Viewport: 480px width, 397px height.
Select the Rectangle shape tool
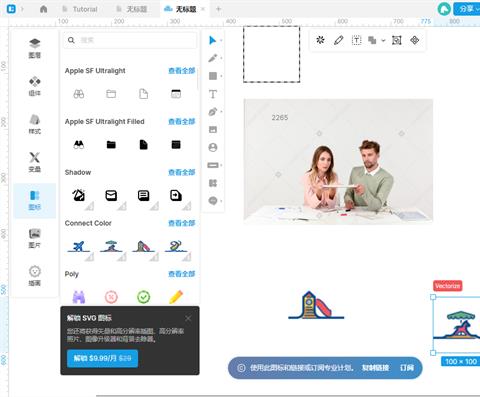[213, 76]
